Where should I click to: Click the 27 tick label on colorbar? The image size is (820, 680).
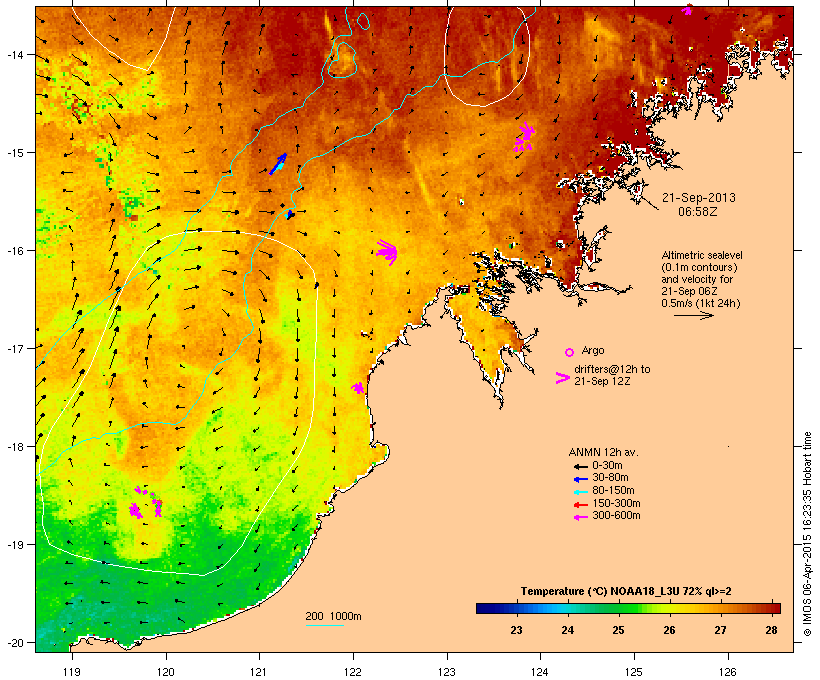721,630
